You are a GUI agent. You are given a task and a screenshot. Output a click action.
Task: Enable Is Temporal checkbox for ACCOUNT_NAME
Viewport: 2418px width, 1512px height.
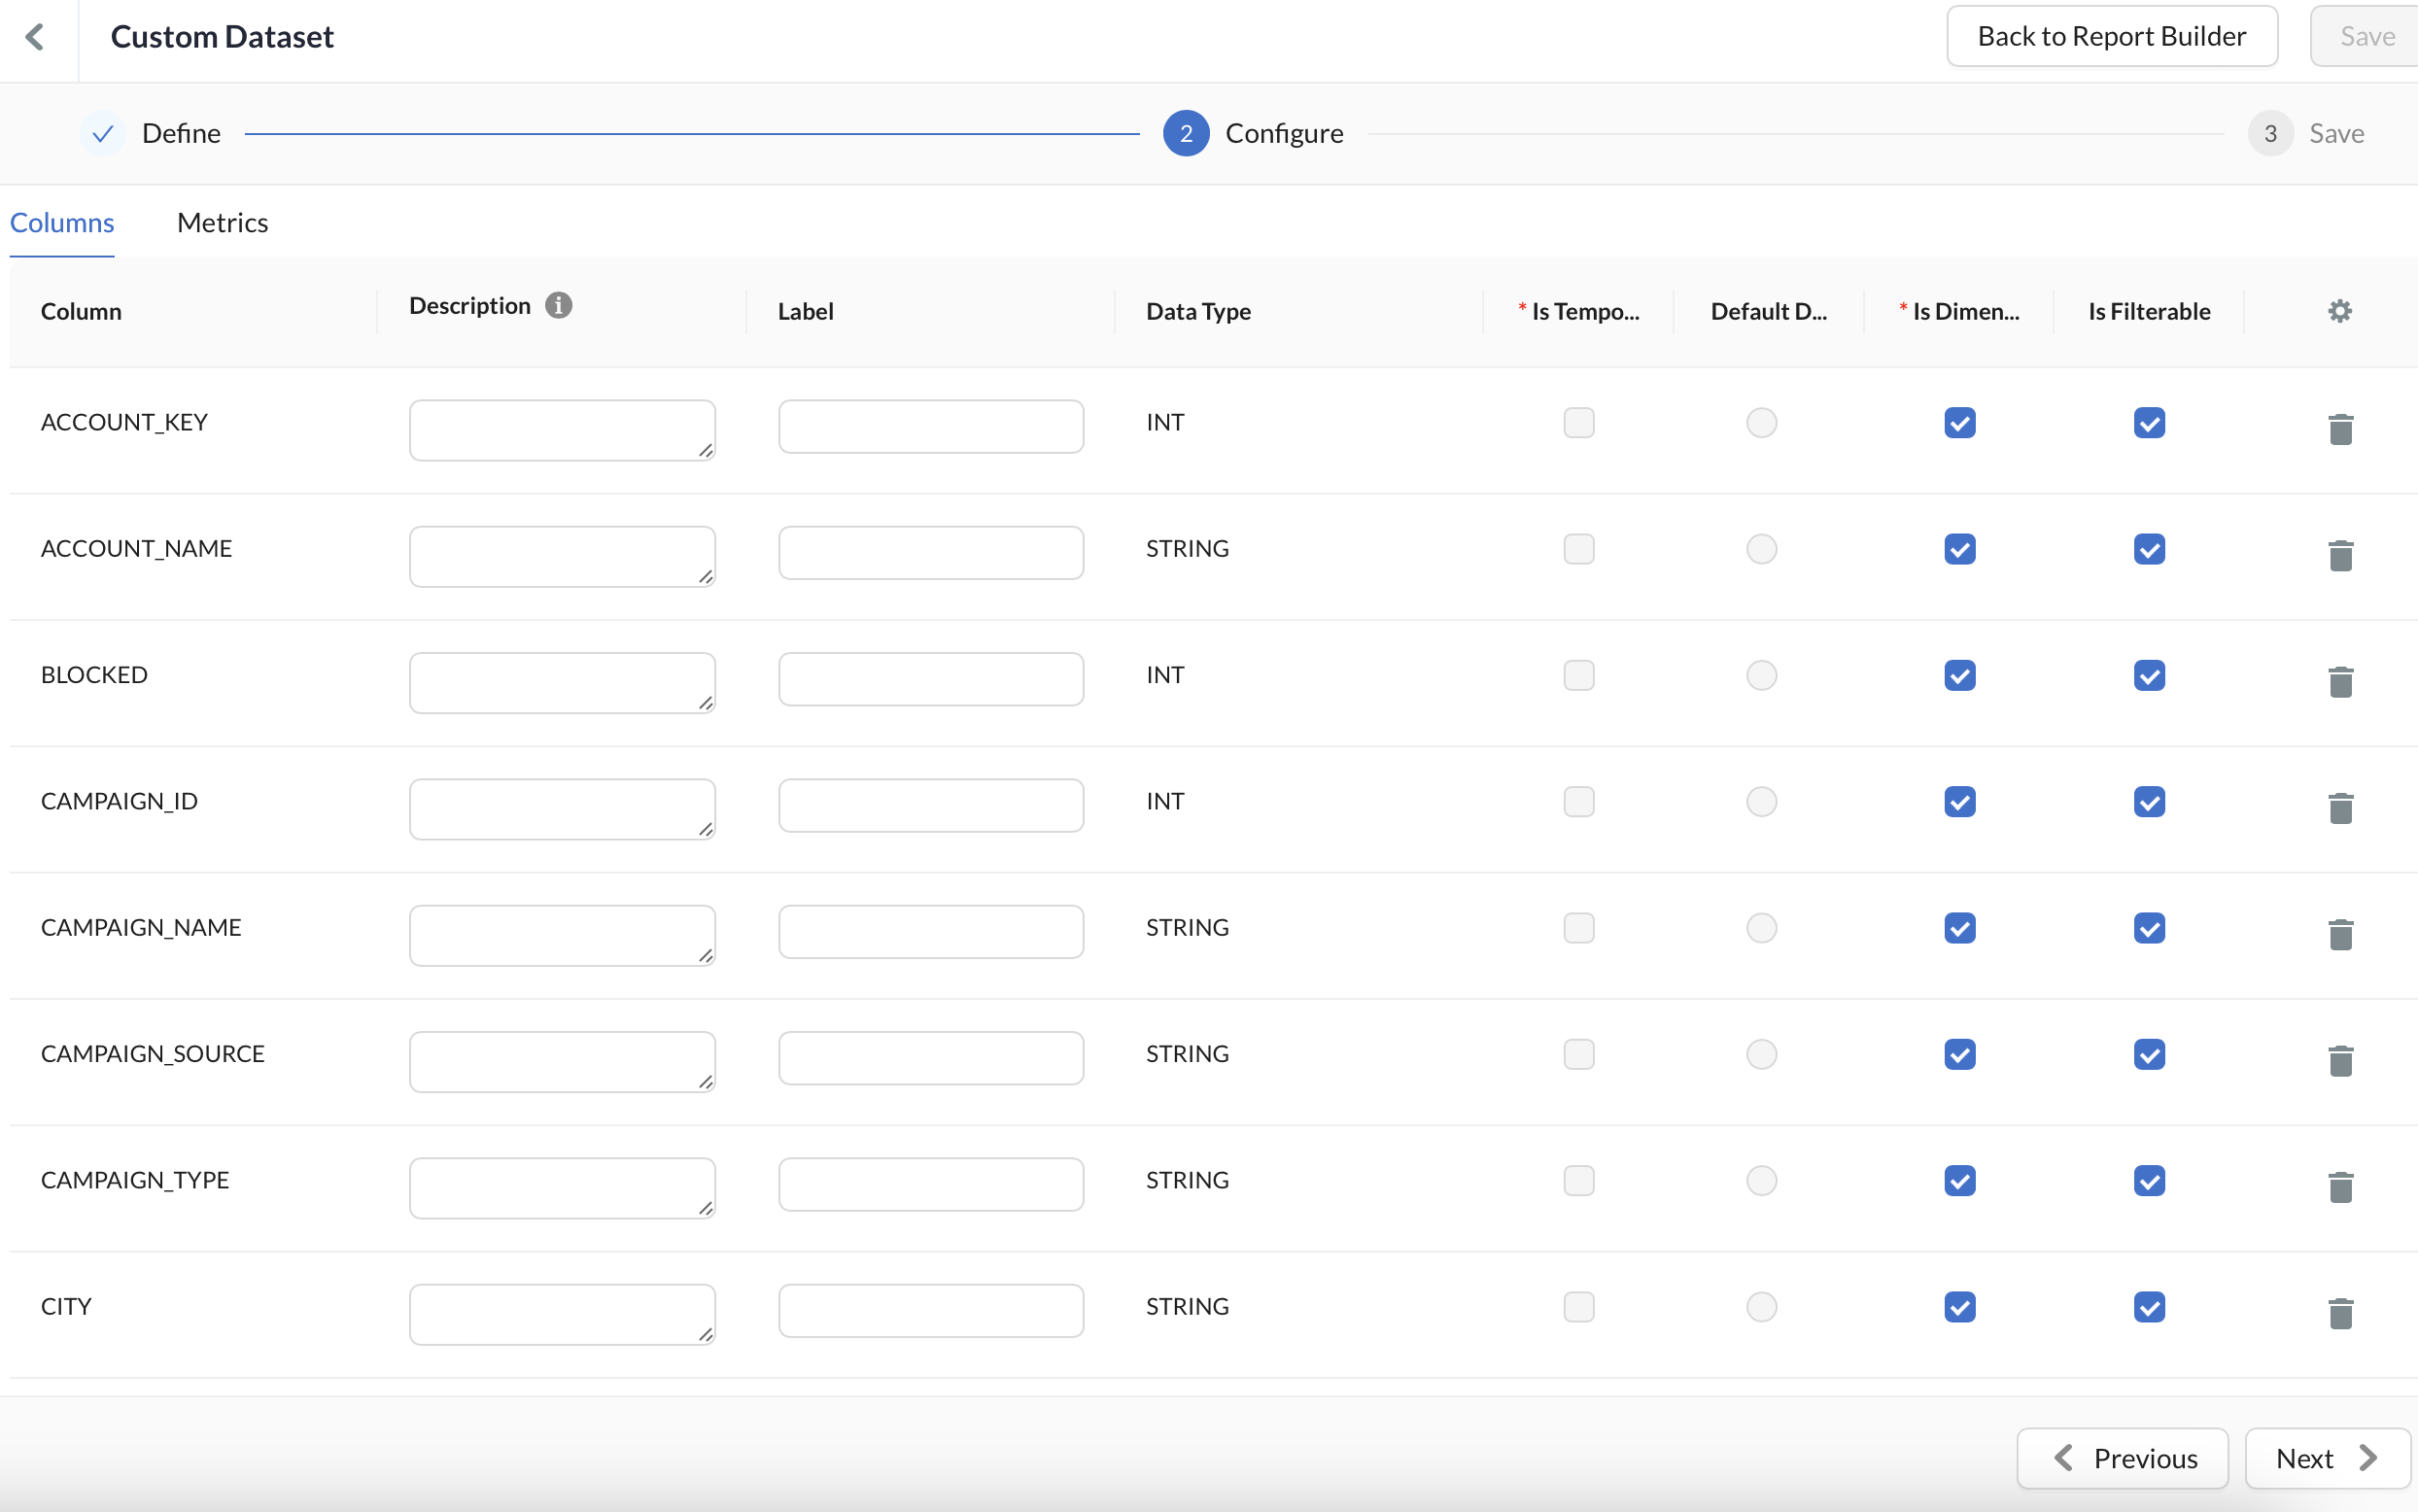(x=1578, y=549)
